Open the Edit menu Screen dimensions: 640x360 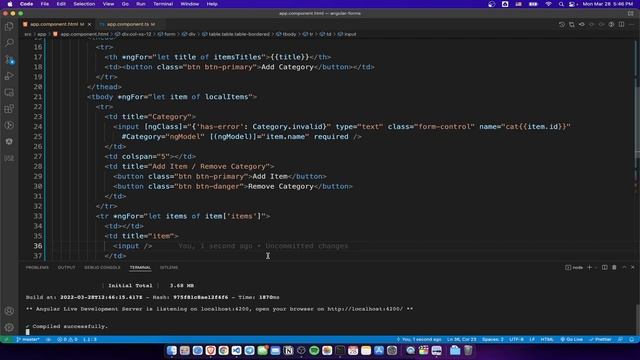point(61,4)
